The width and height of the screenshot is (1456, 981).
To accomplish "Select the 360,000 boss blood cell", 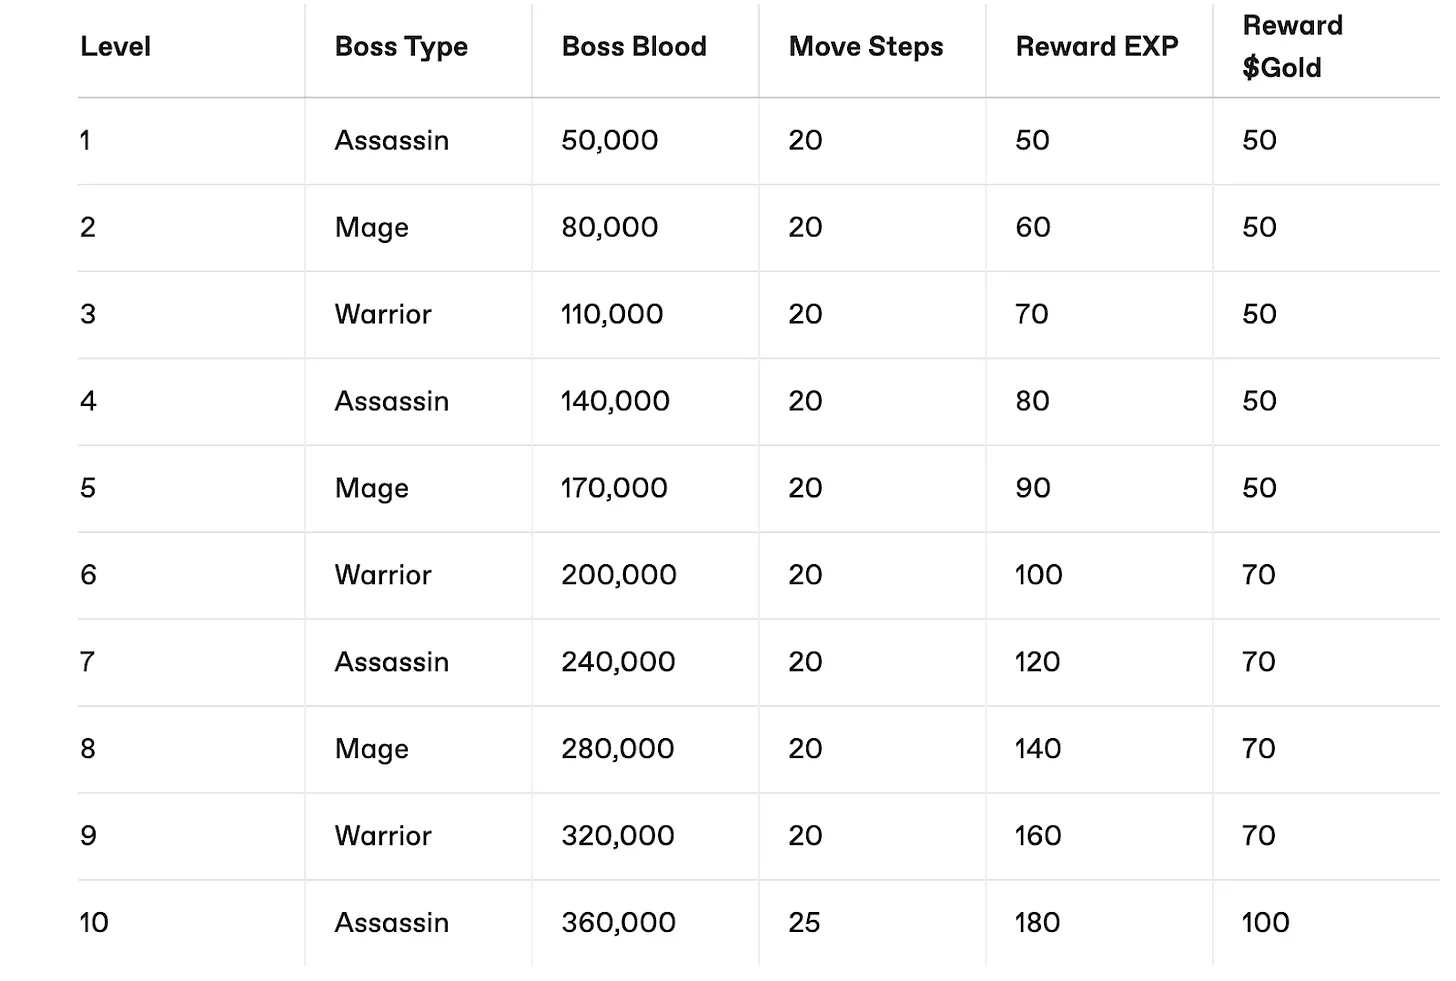I will (618, 923).
